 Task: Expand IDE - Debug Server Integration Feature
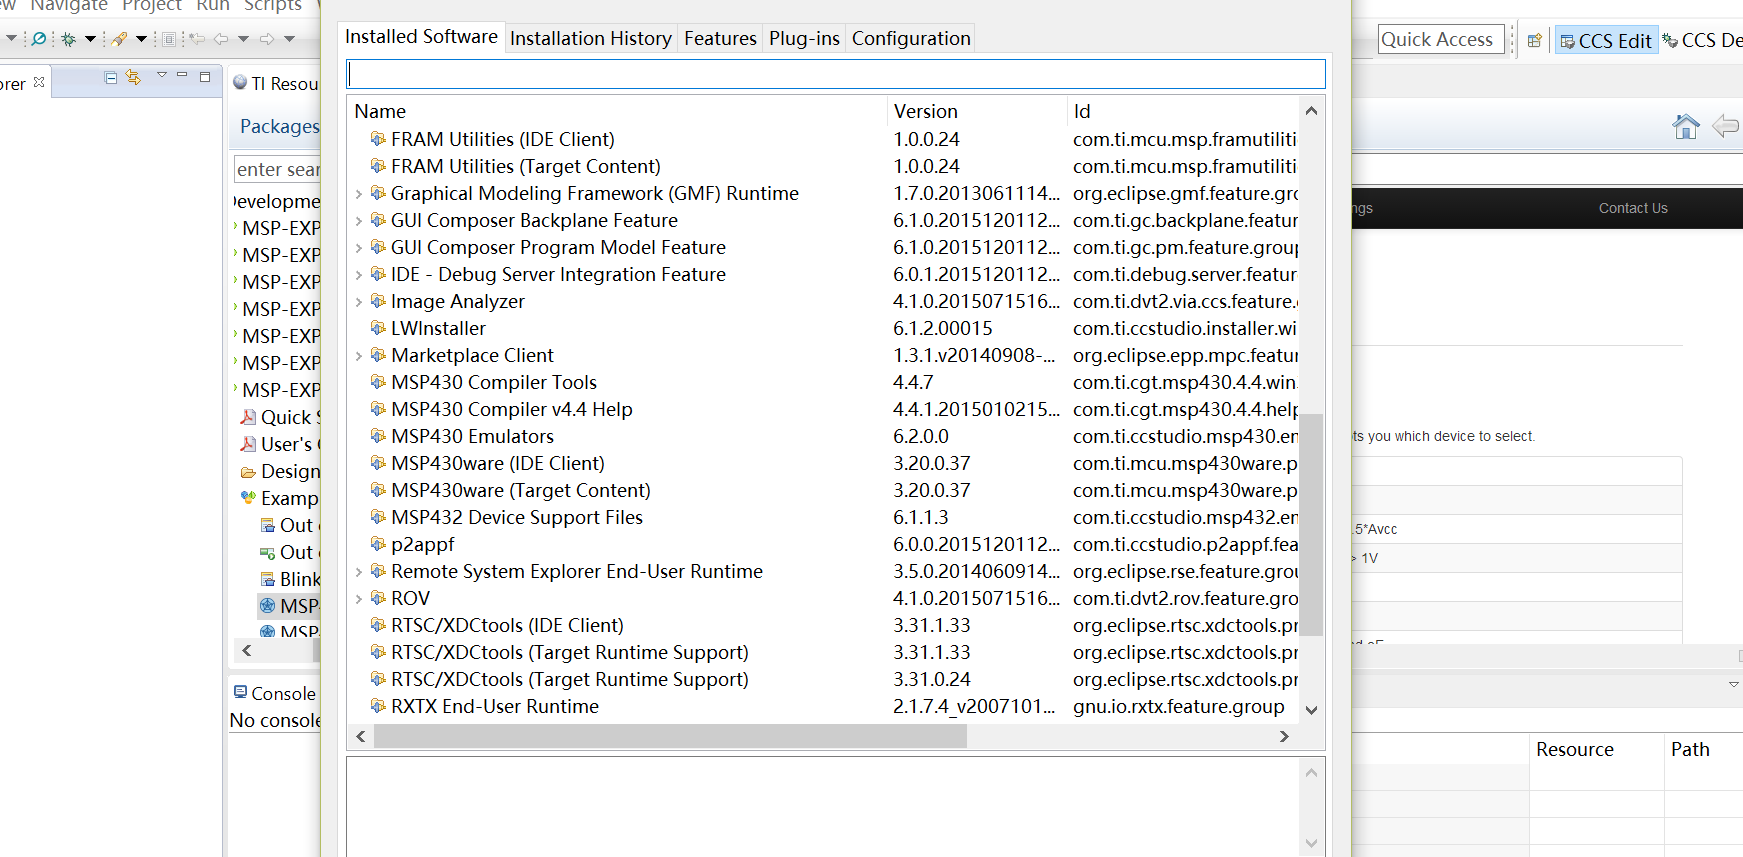[359, 274]
